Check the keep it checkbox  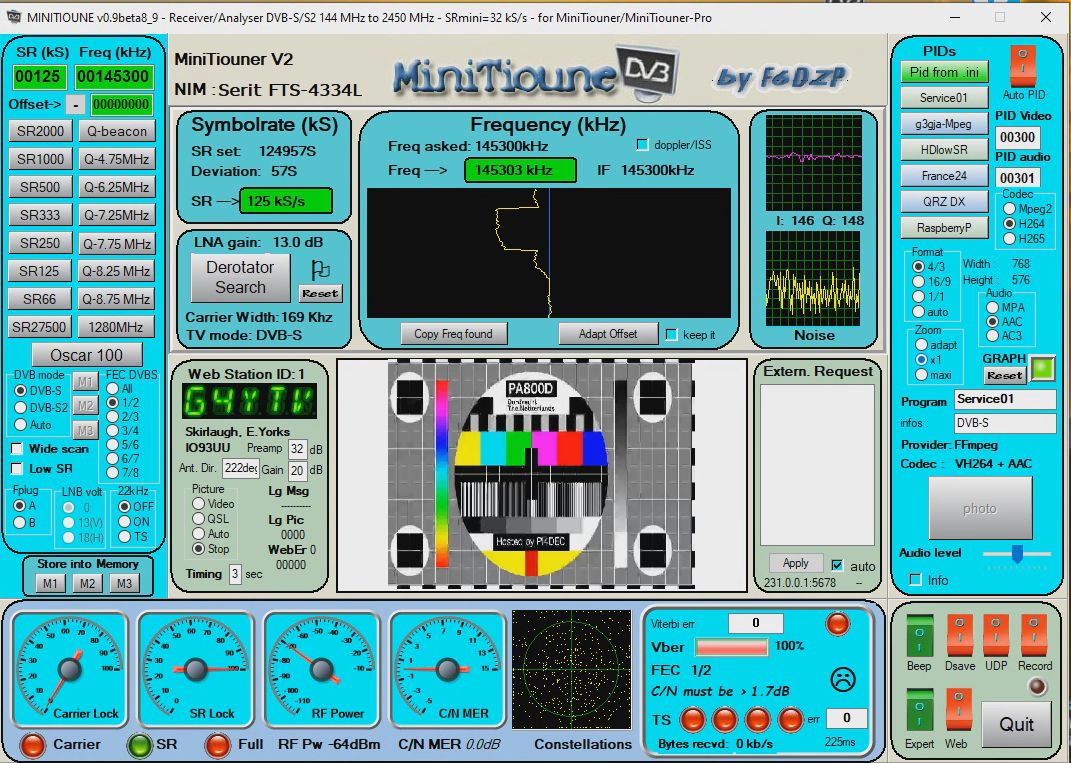(671, 335)
